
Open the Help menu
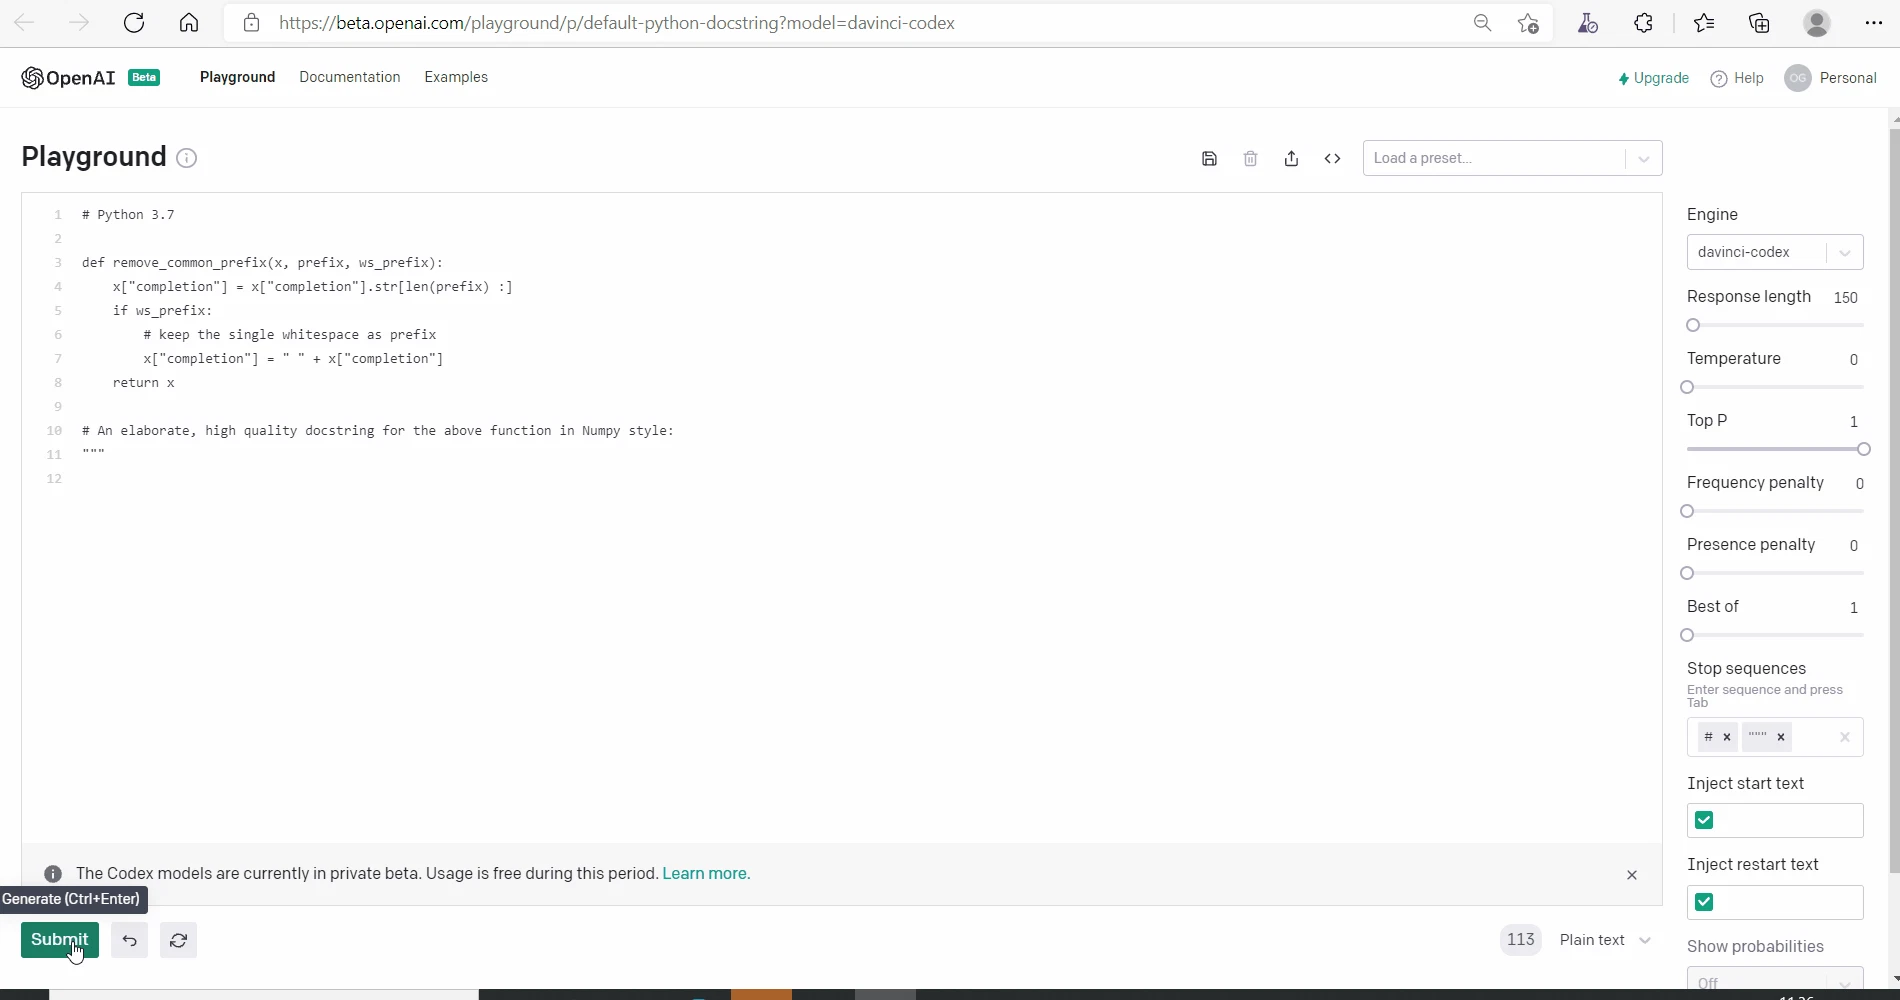click(1737, 78)
